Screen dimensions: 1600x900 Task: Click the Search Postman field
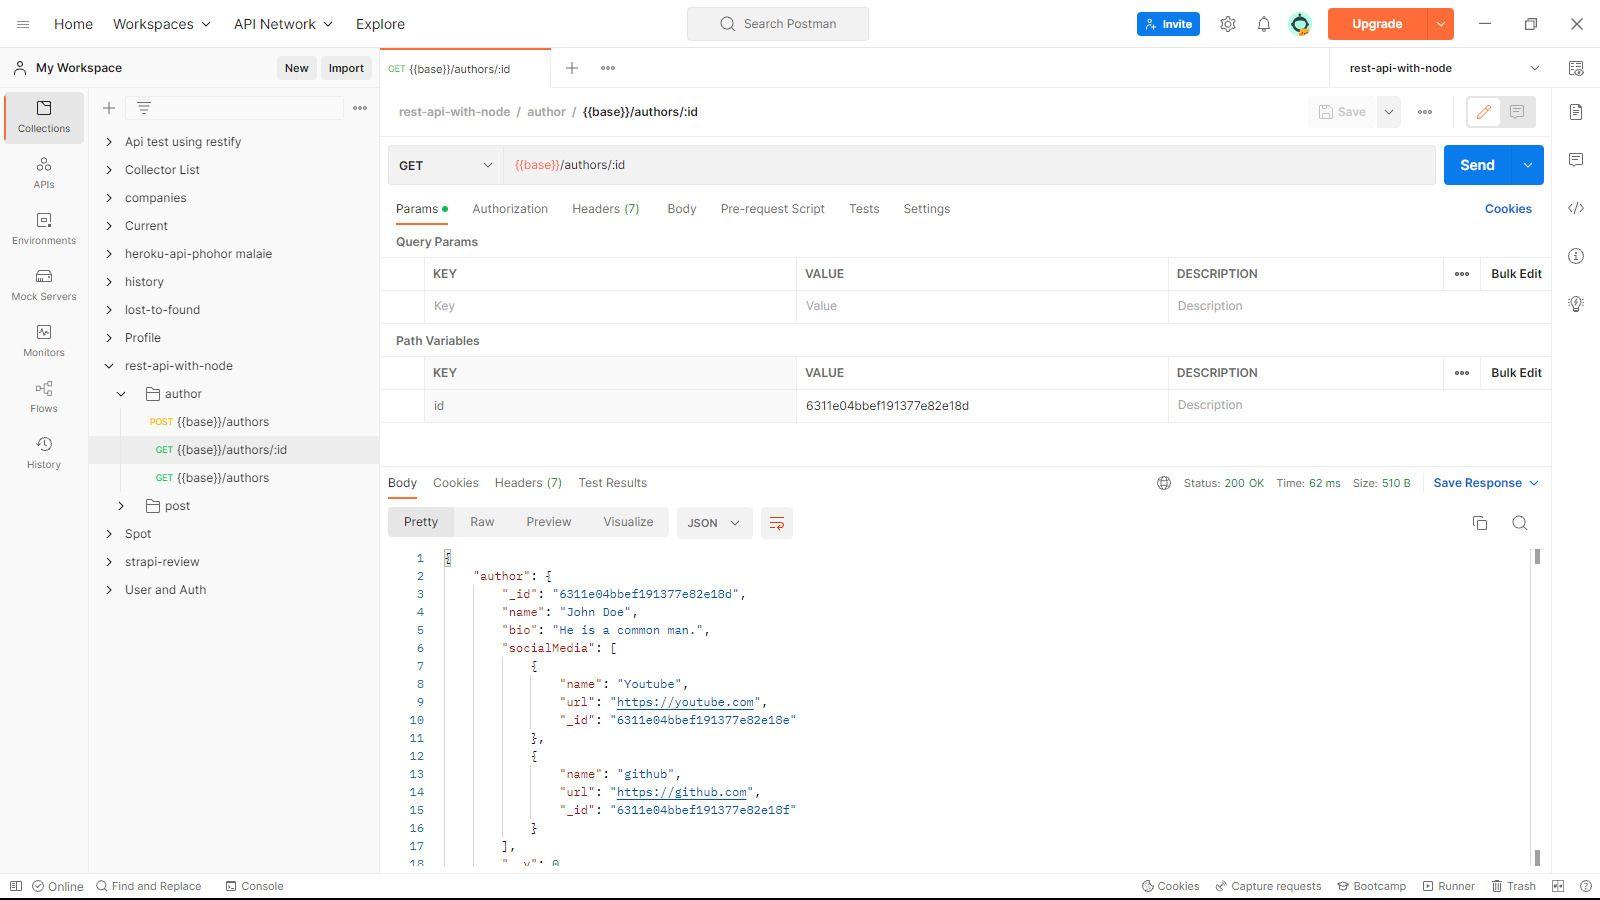pyautogui.click(x=778, y=24)
